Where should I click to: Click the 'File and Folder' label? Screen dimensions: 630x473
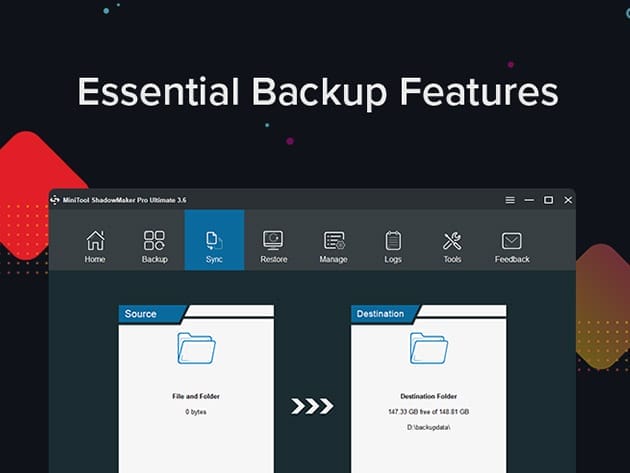click(196, 397)
